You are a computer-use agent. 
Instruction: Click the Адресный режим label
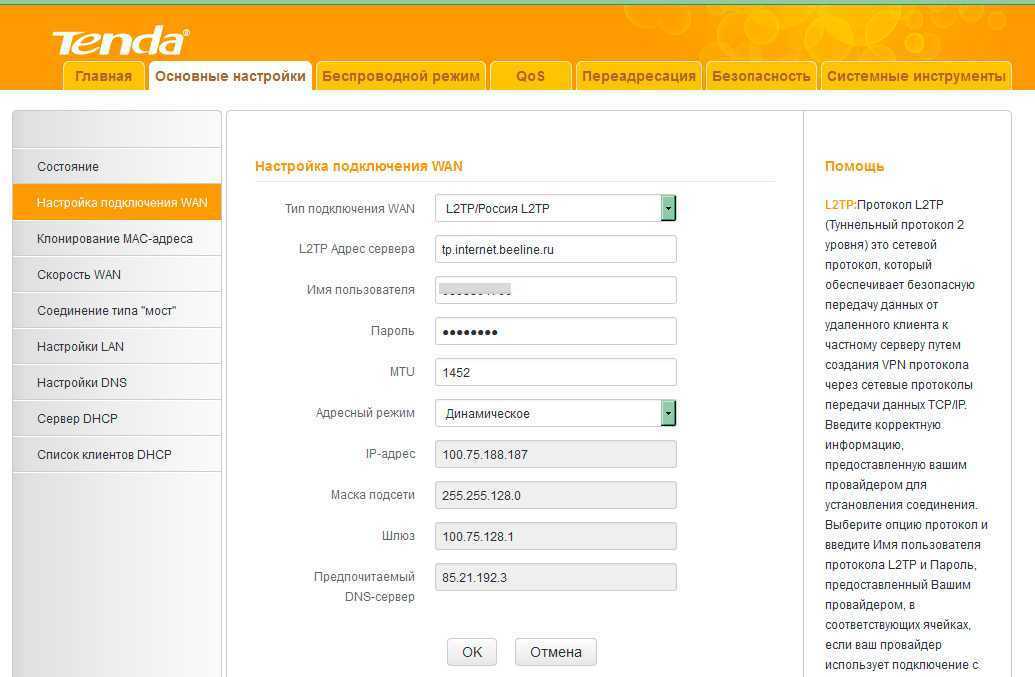pos(365,413)
